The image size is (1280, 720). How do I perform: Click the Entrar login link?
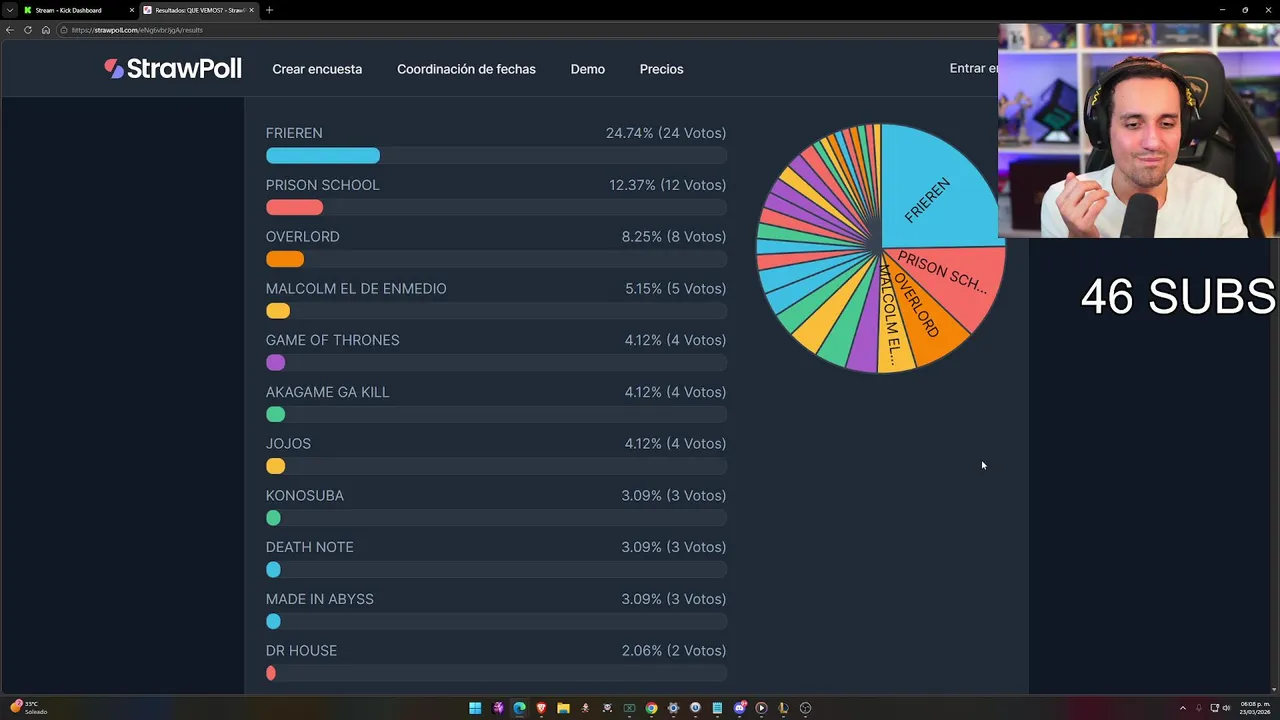[973, 69]
